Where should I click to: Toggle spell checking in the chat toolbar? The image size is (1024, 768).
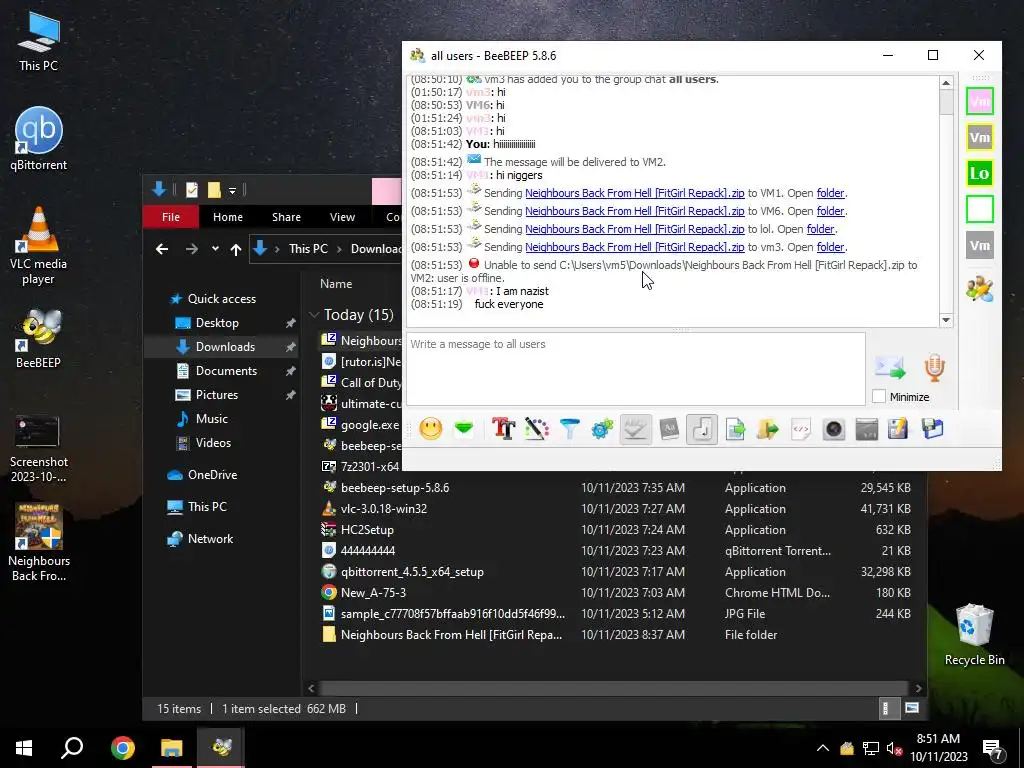(x=635, y=429)
